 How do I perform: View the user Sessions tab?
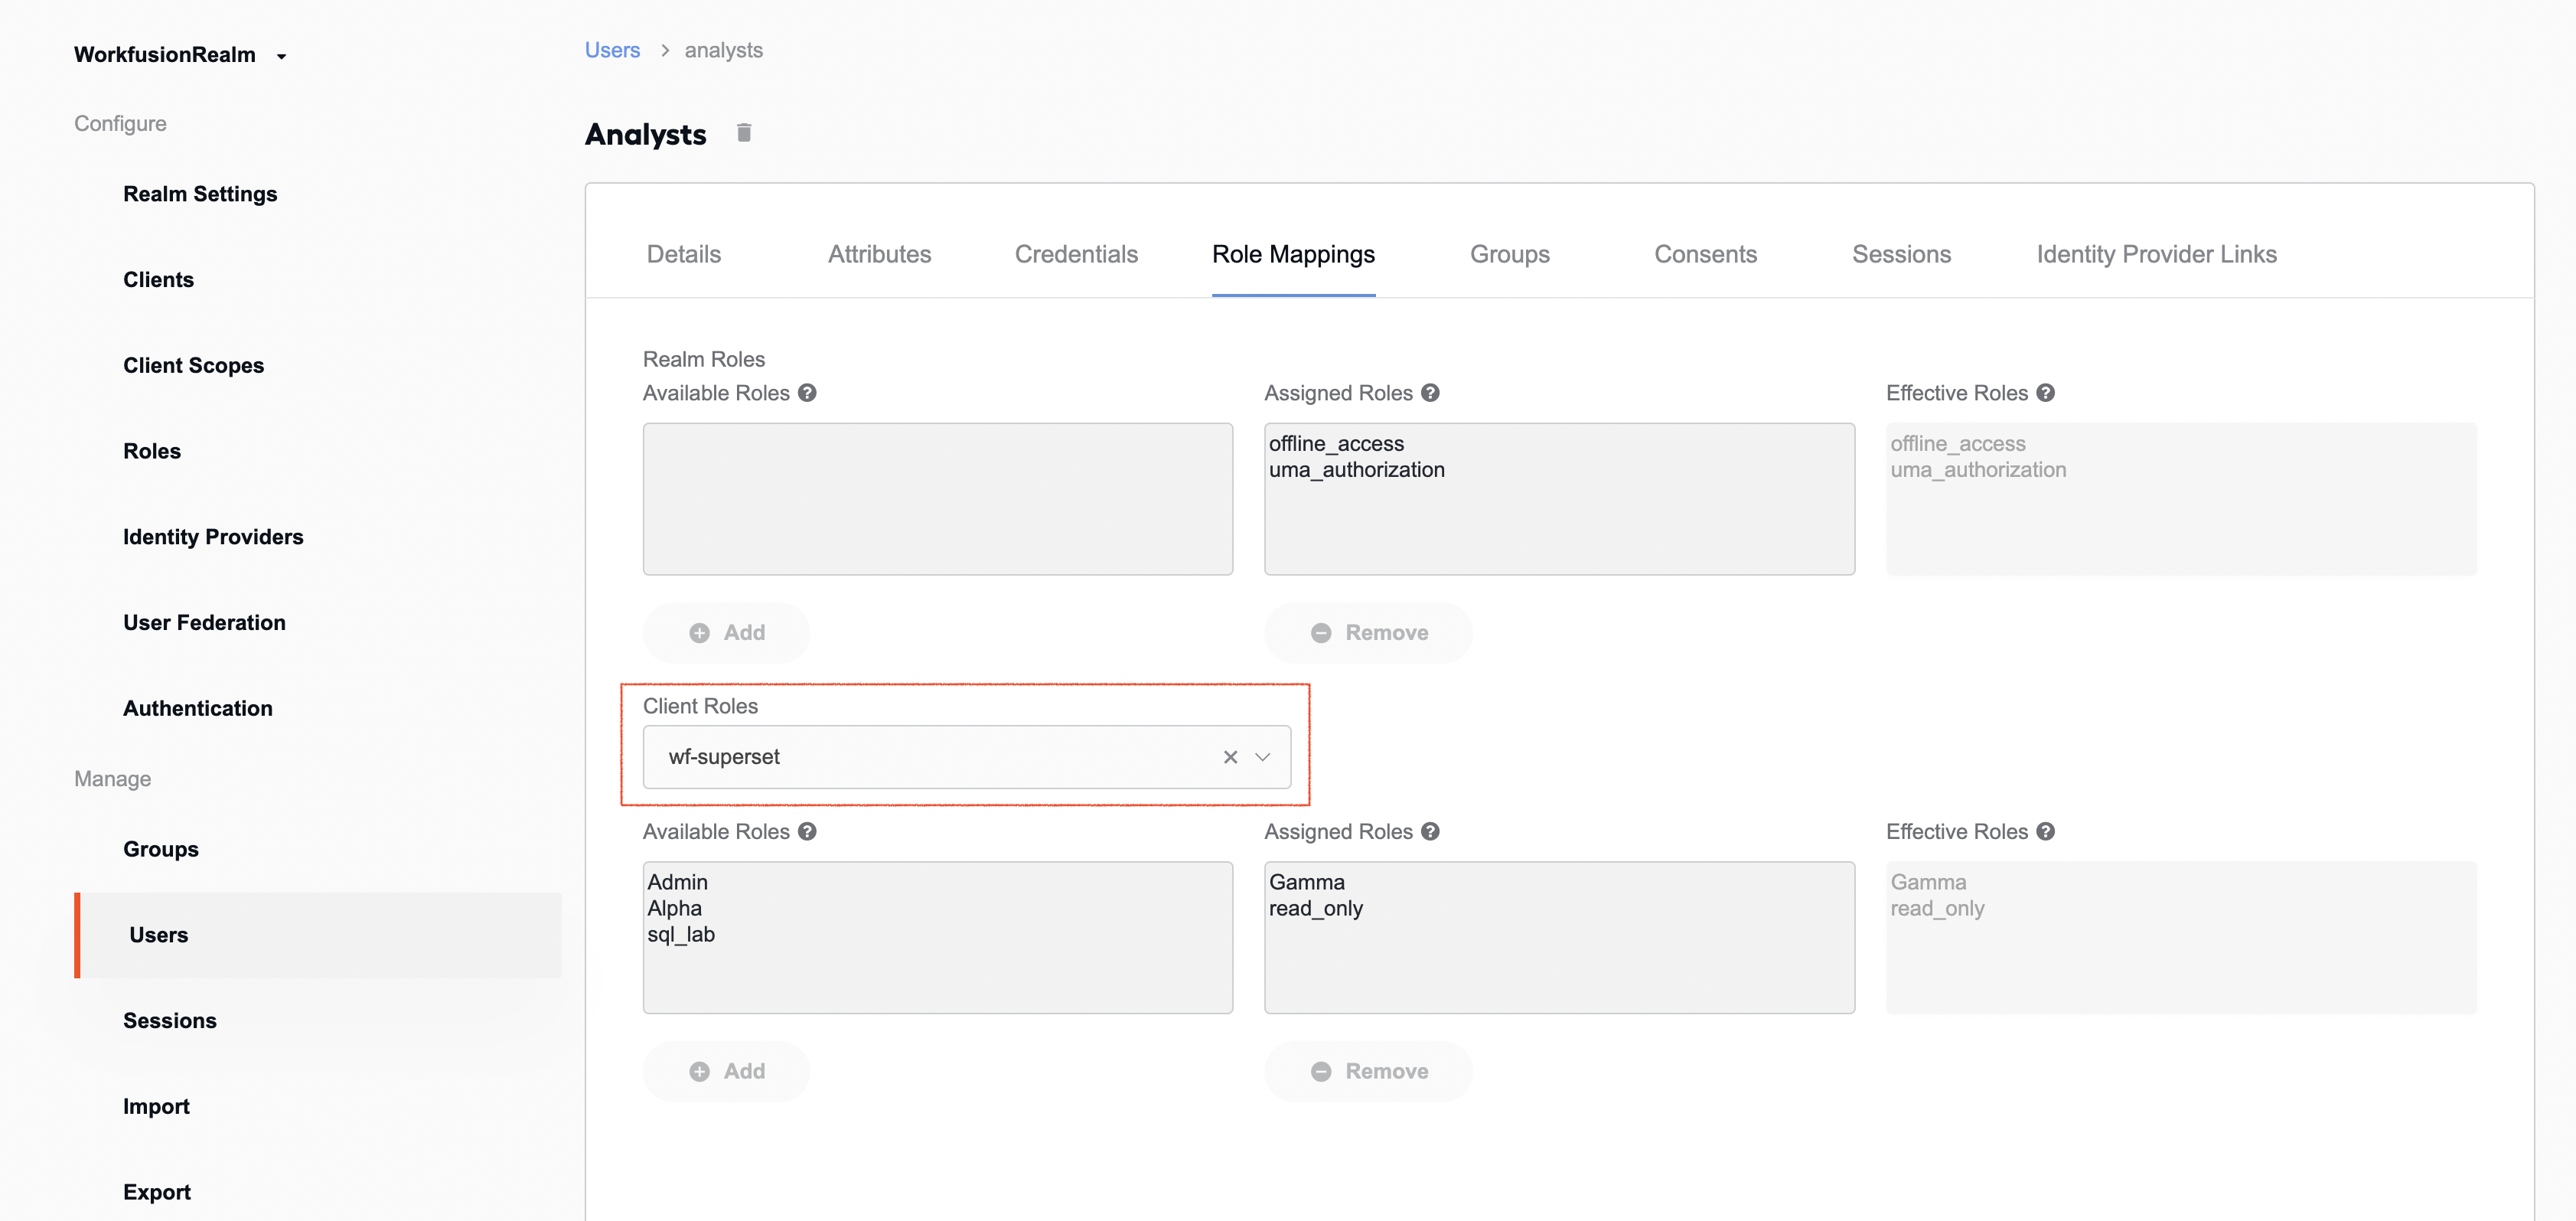tap(1901, 254)
